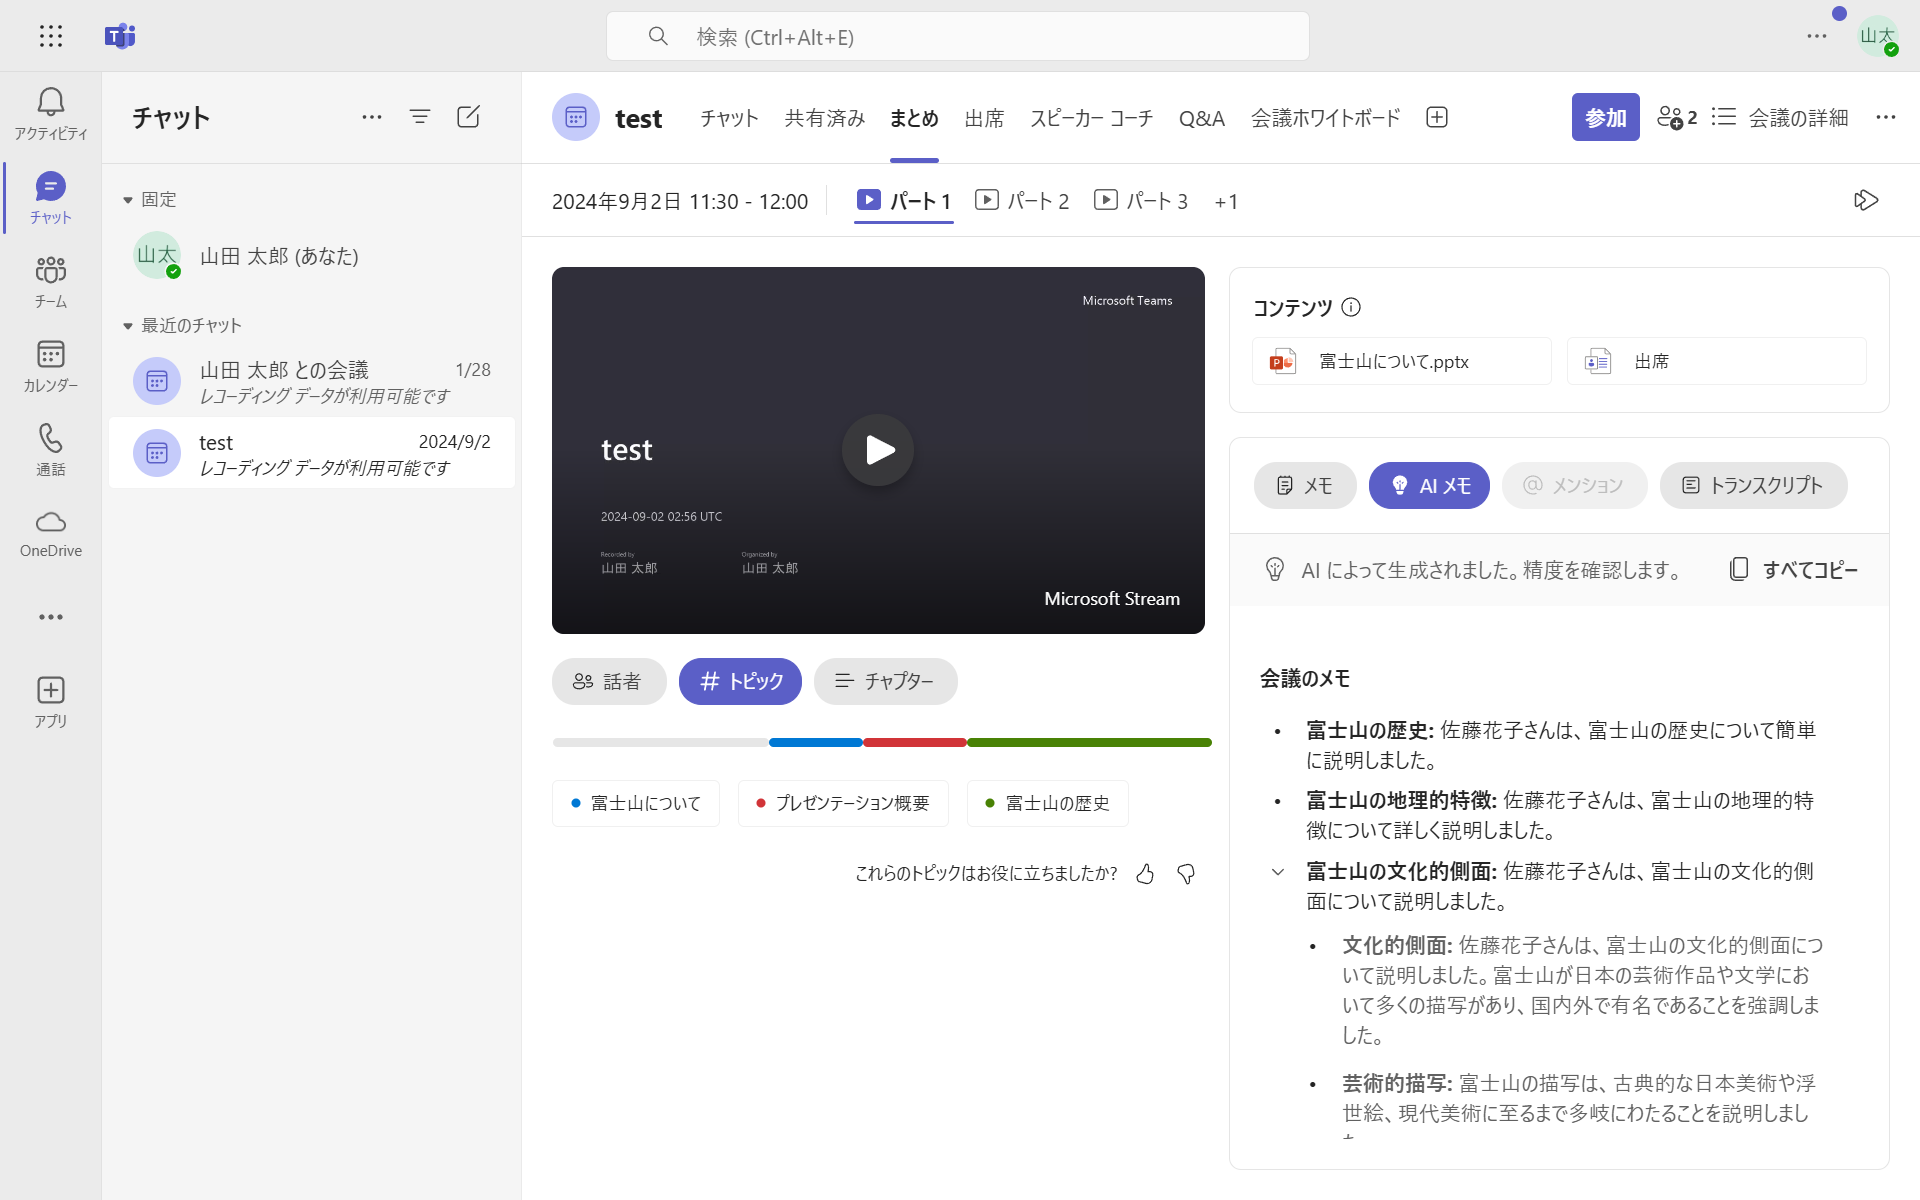This screenshot has height=1200, width=1920.
Task: Switch to the 話者 (speakers) view
Action: click(608, 681)
